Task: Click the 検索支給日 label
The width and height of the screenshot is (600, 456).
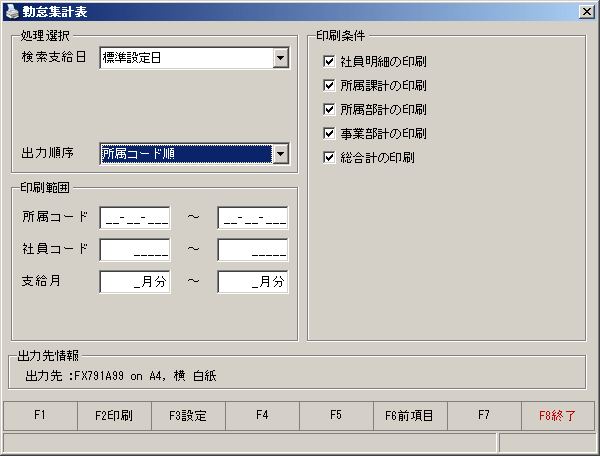Action: click(x=54, y=57)
